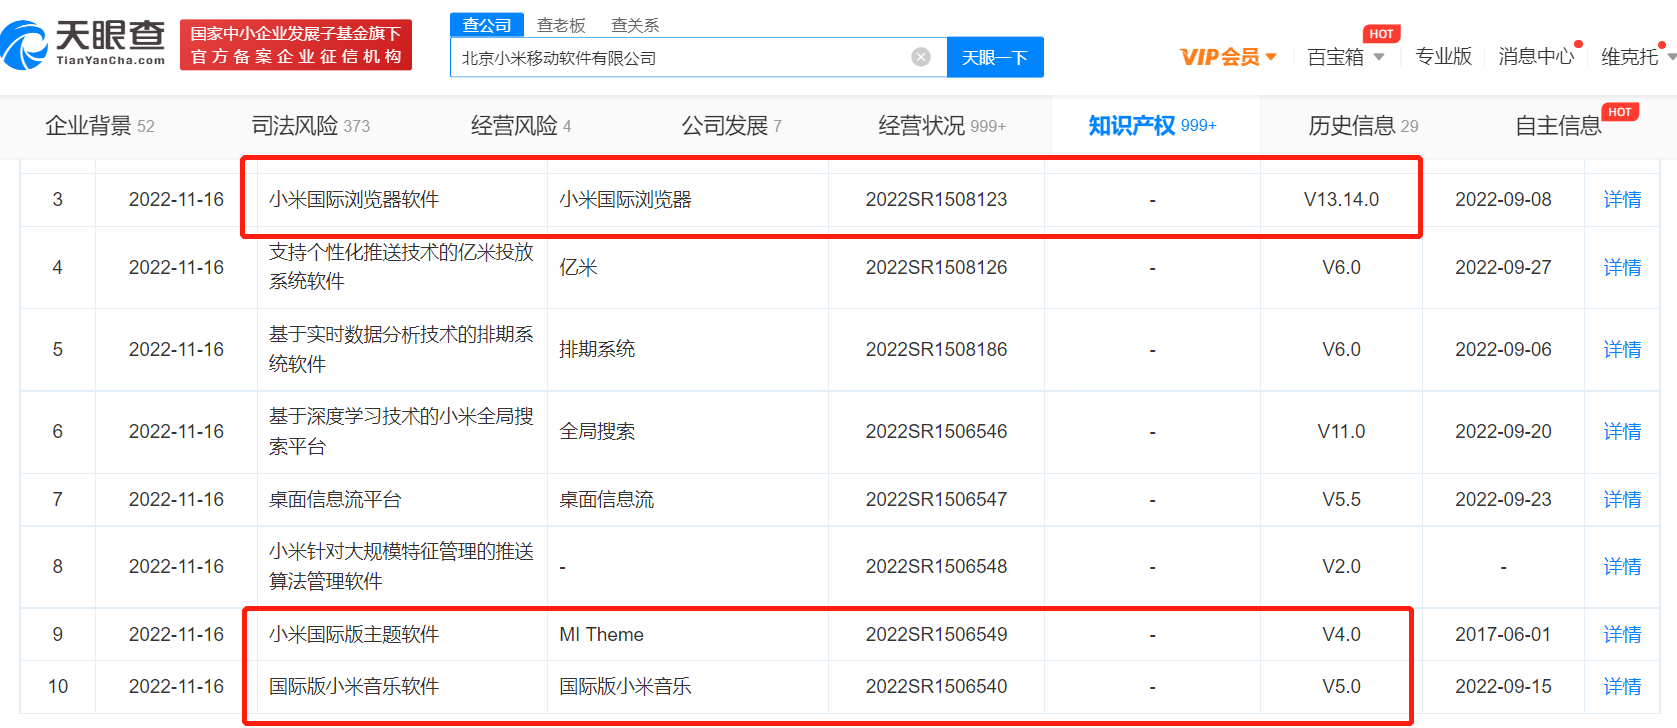Open 消息中心 link
Image resolution: width=1677 pixels, height=728 pixels.
[x=1536, y=57]
